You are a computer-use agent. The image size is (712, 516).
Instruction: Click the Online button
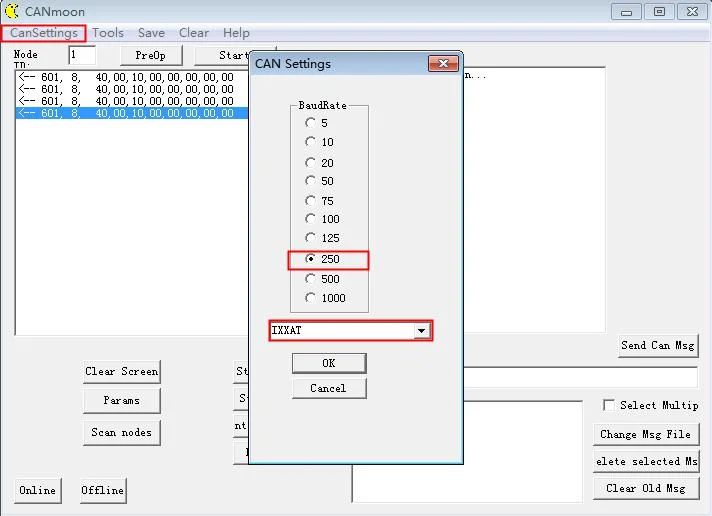pyautogui.click(x=38, y=490)
